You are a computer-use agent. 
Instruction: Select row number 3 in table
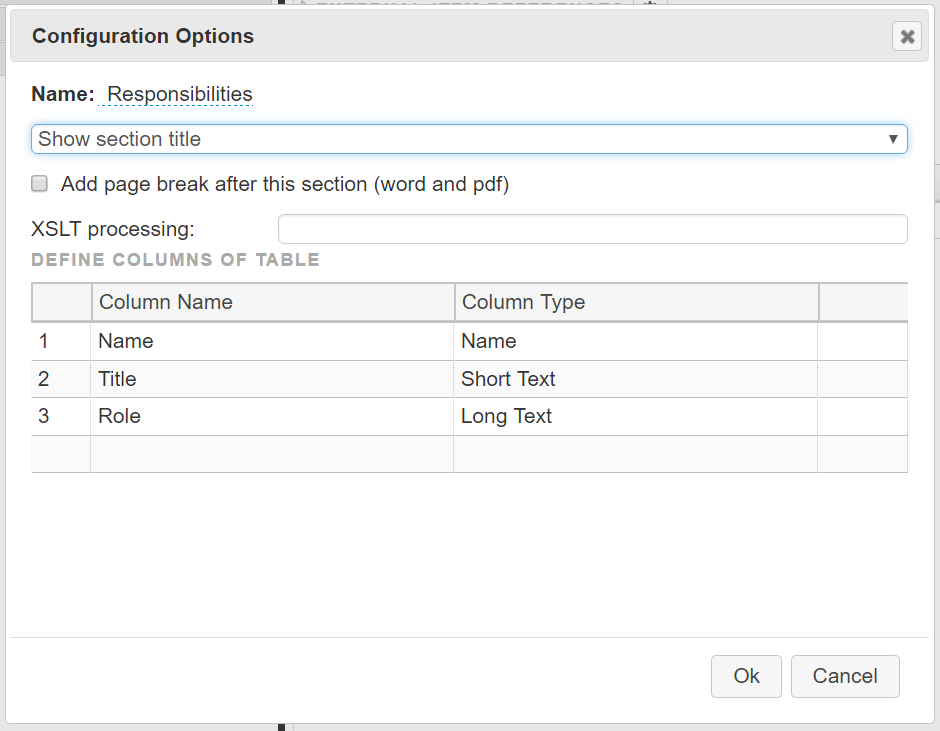click(61, 416)
